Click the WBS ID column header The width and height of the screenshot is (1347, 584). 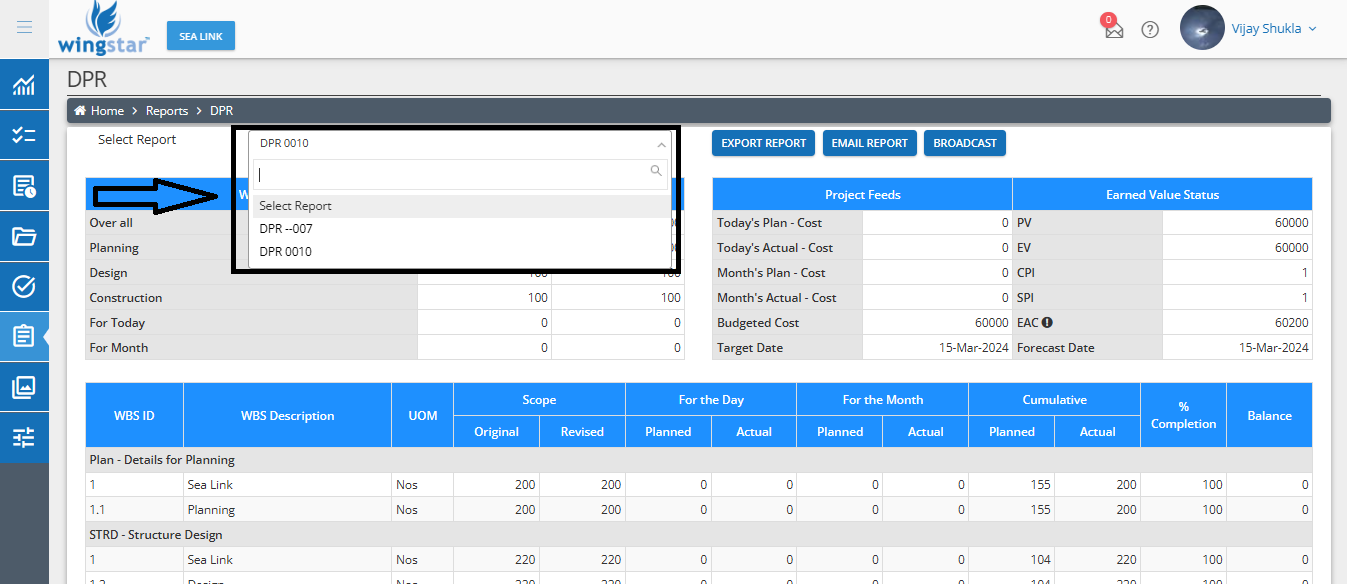point(134,415)
